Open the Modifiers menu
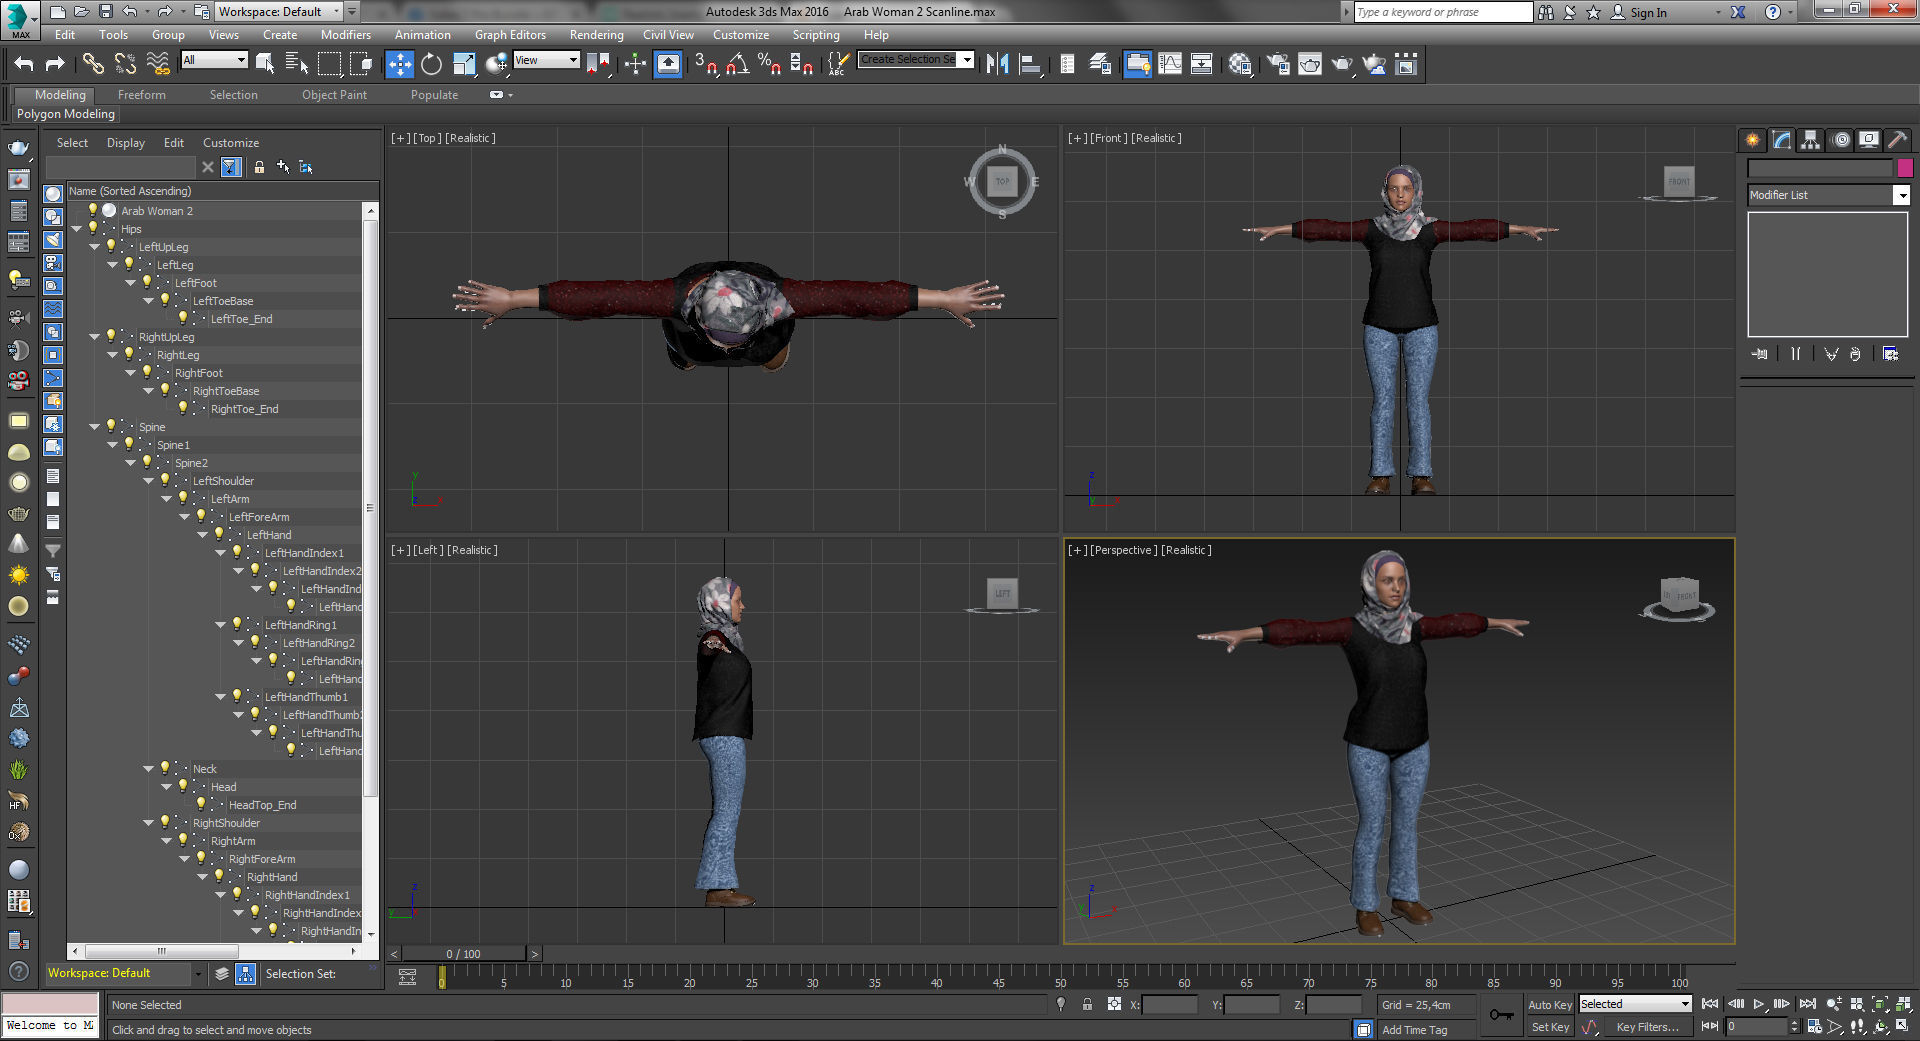This screenshot has height=1041, width=1920. pos(346,35)
